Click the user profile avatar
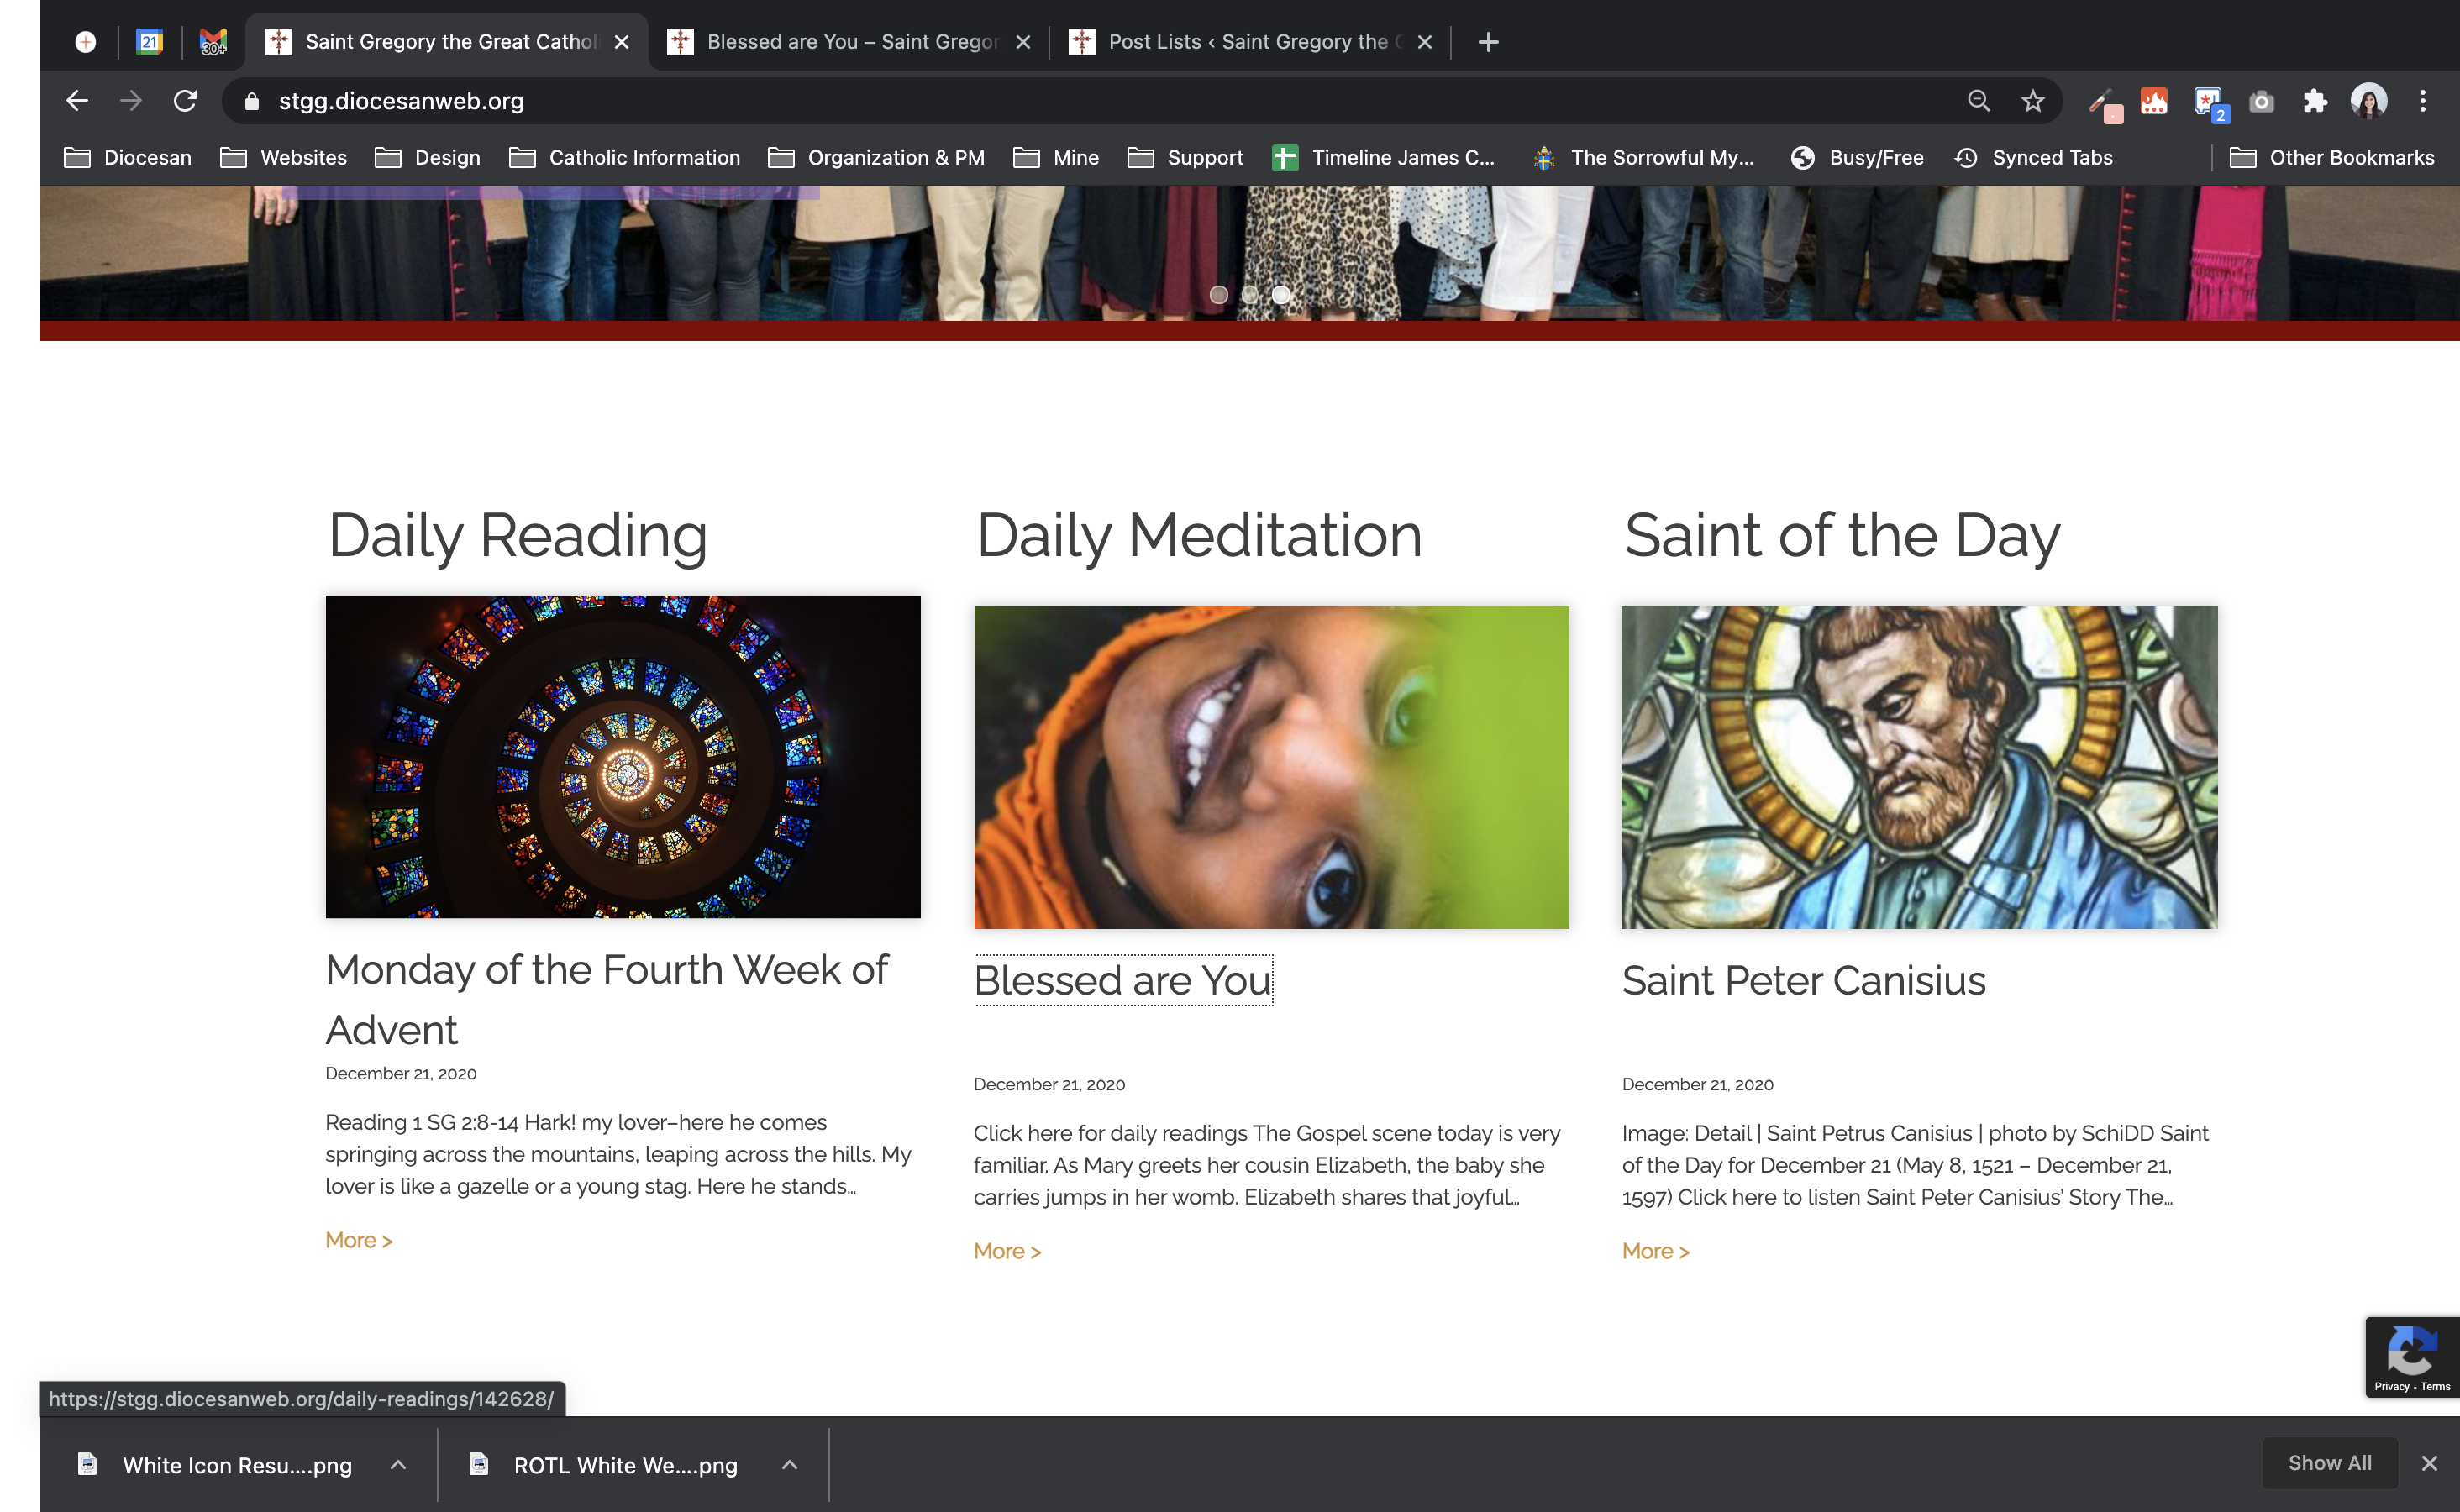Viewport: 2460px width, 1512px height. click(2369, 101)
